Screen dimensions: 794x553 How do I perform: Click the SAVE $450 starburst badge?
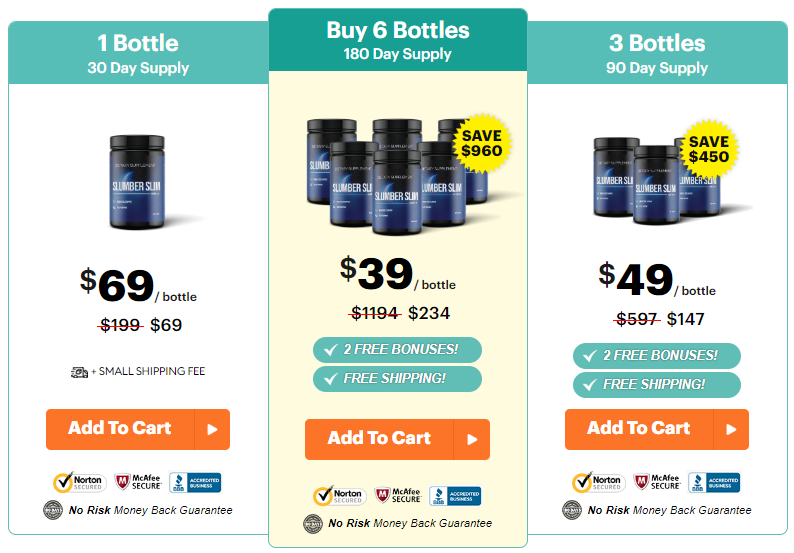[708, 149]
